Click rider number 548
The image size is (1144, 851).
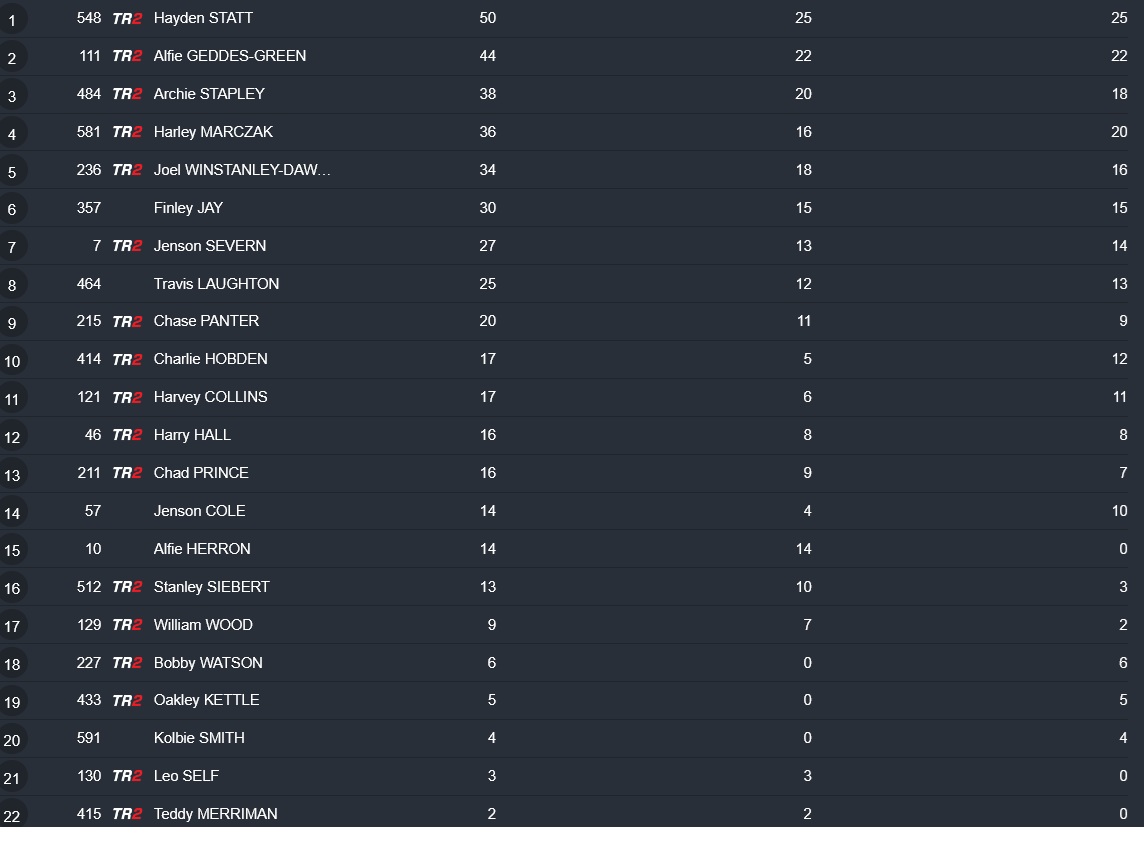pos(89,18)
